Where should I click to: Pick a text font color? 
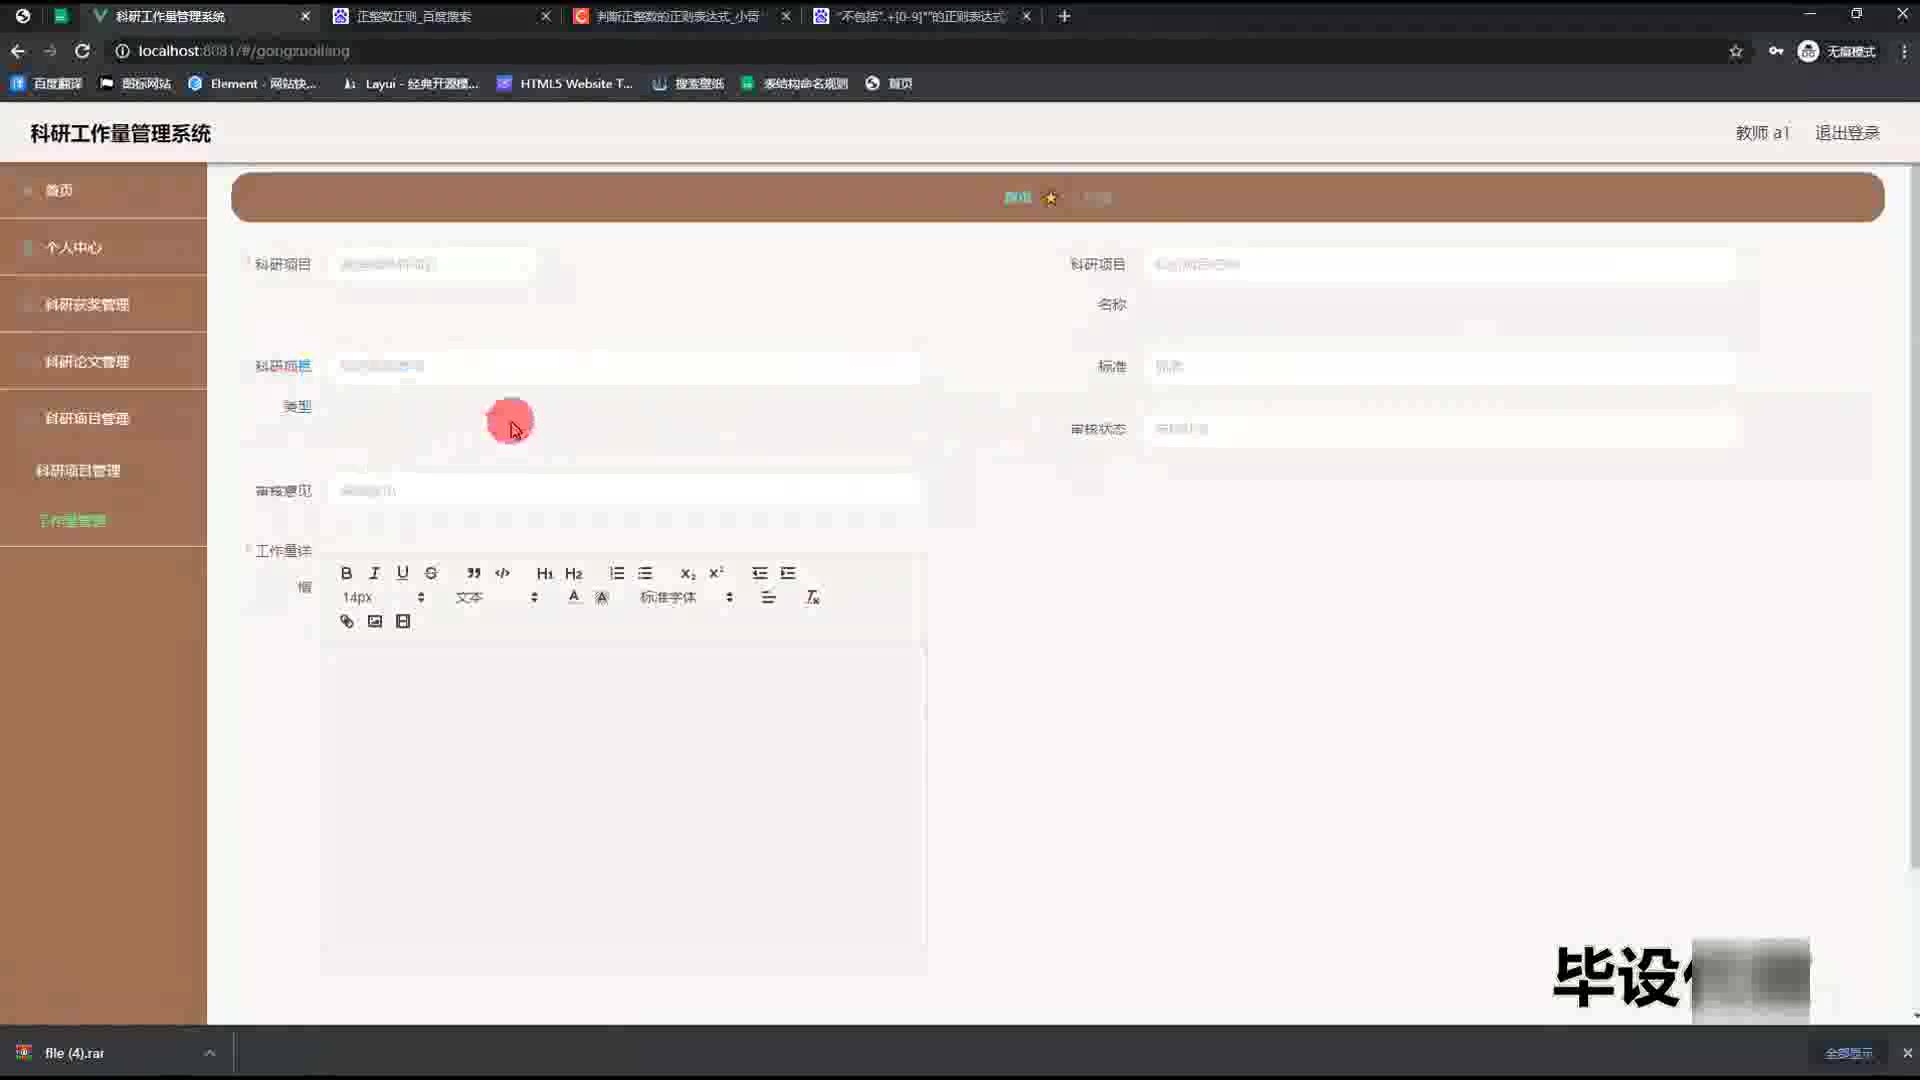(573, 597)
